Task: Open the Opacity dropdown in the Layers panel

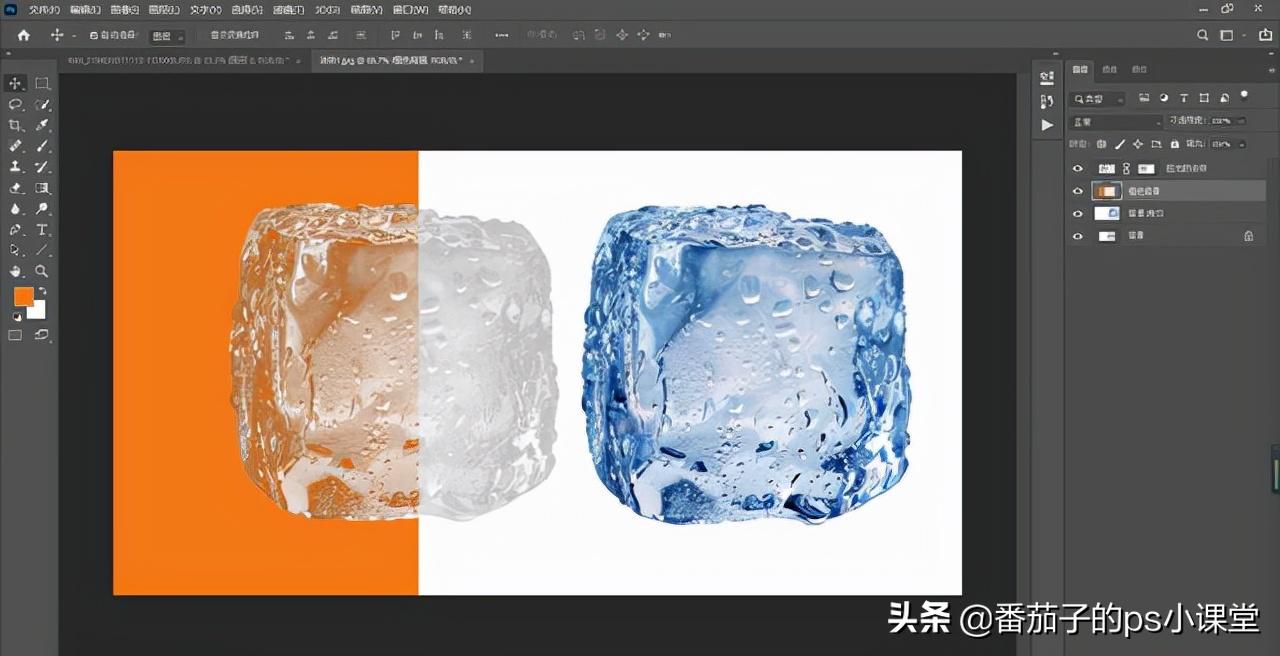Action: pyautogui.click(x=1242, y=121)
